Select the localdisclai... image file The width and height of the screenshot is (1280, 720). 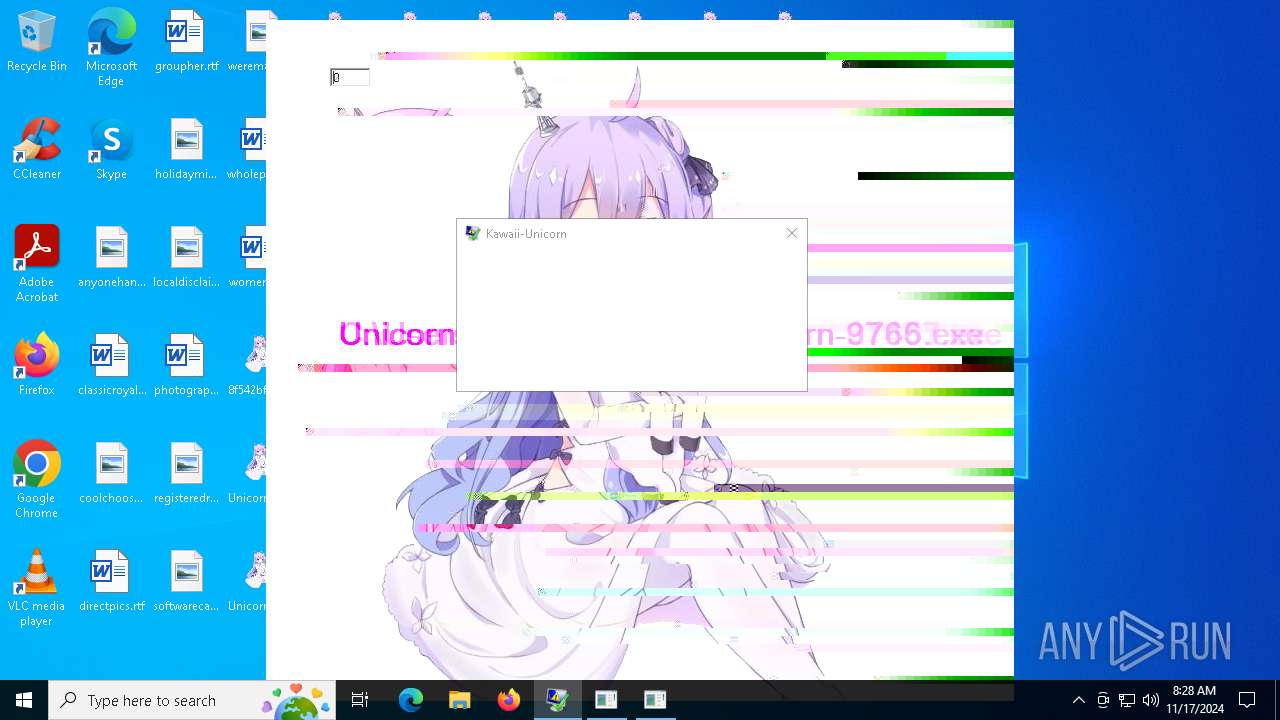[186, 257]
